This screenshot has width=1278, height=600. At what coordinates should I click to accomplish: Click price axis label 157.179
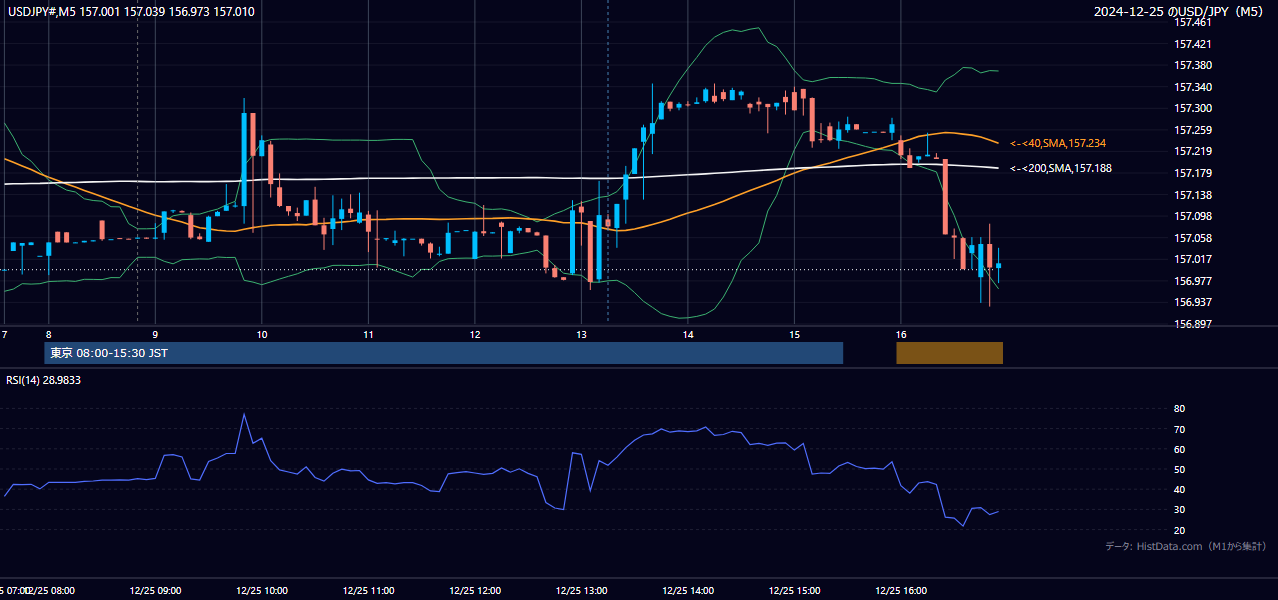(x=1192, y=174)
